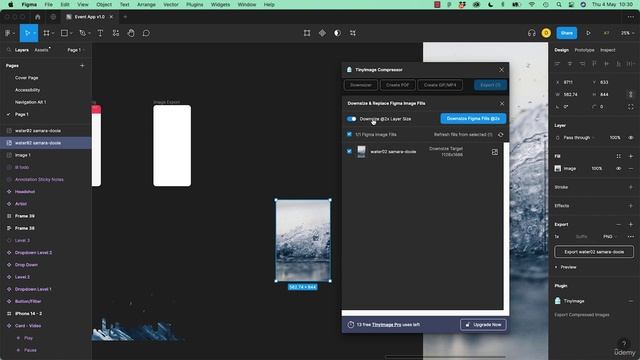This screenshot has height=360, width=640.
Task: Click the Use as mask icon
Action: (337, 33)
